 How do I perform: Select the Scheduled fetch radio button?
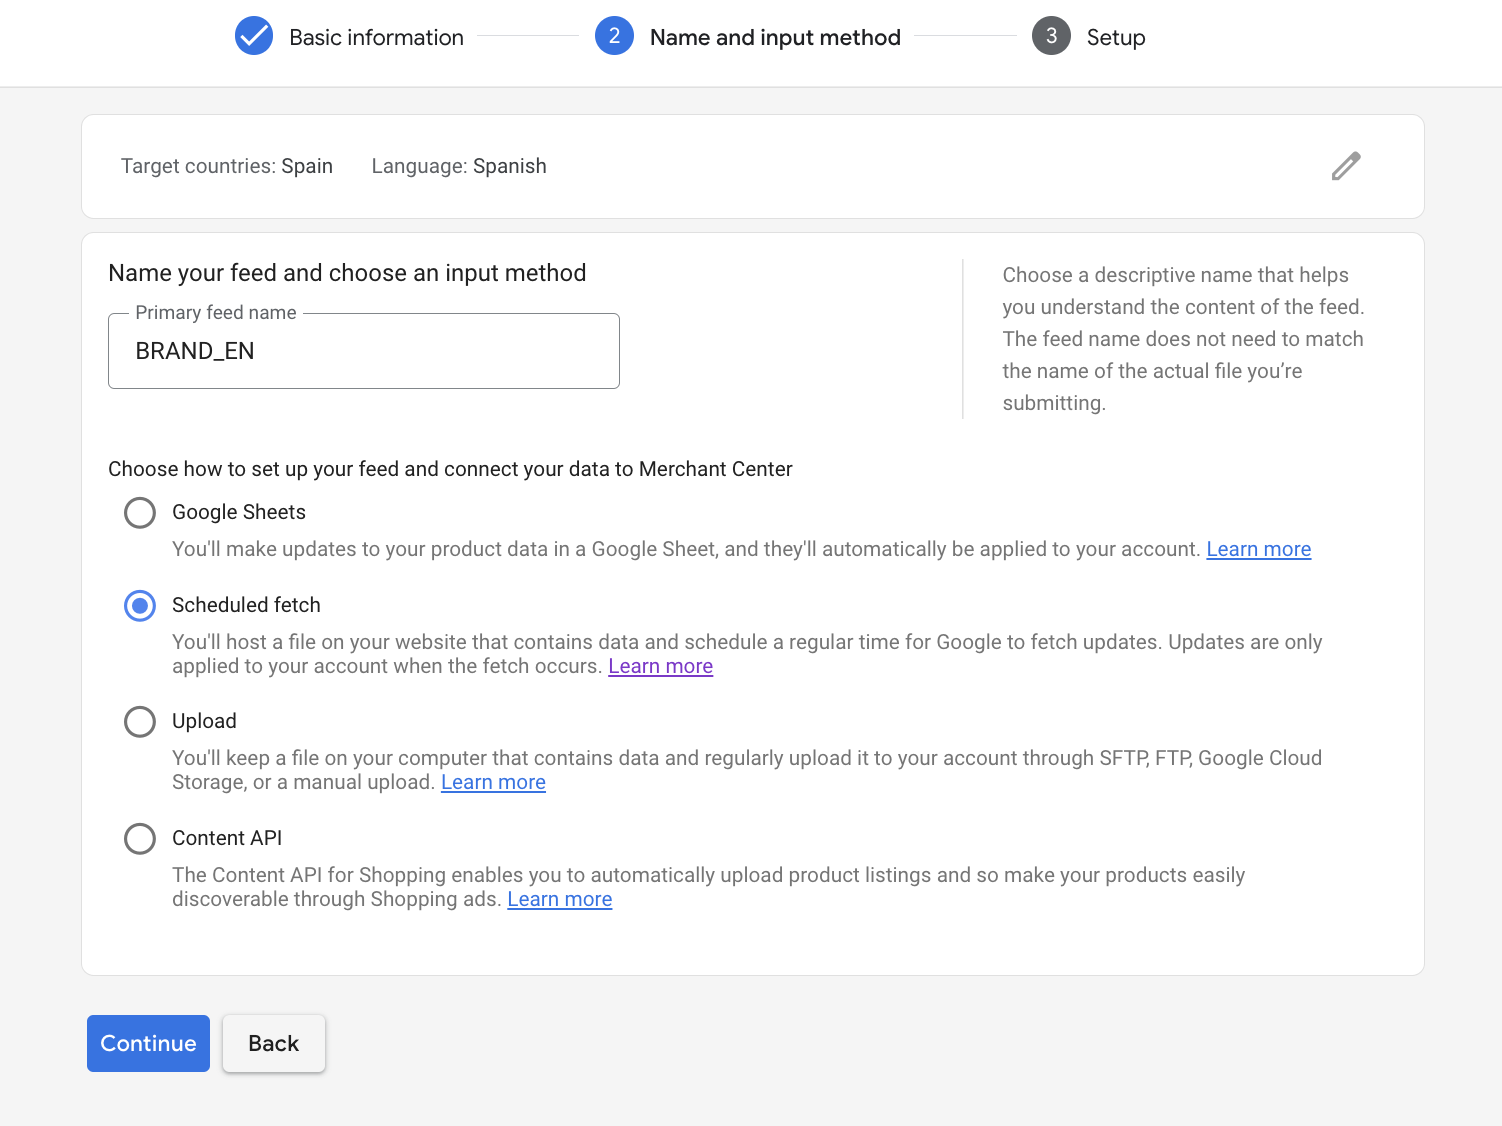pos(140,606)
